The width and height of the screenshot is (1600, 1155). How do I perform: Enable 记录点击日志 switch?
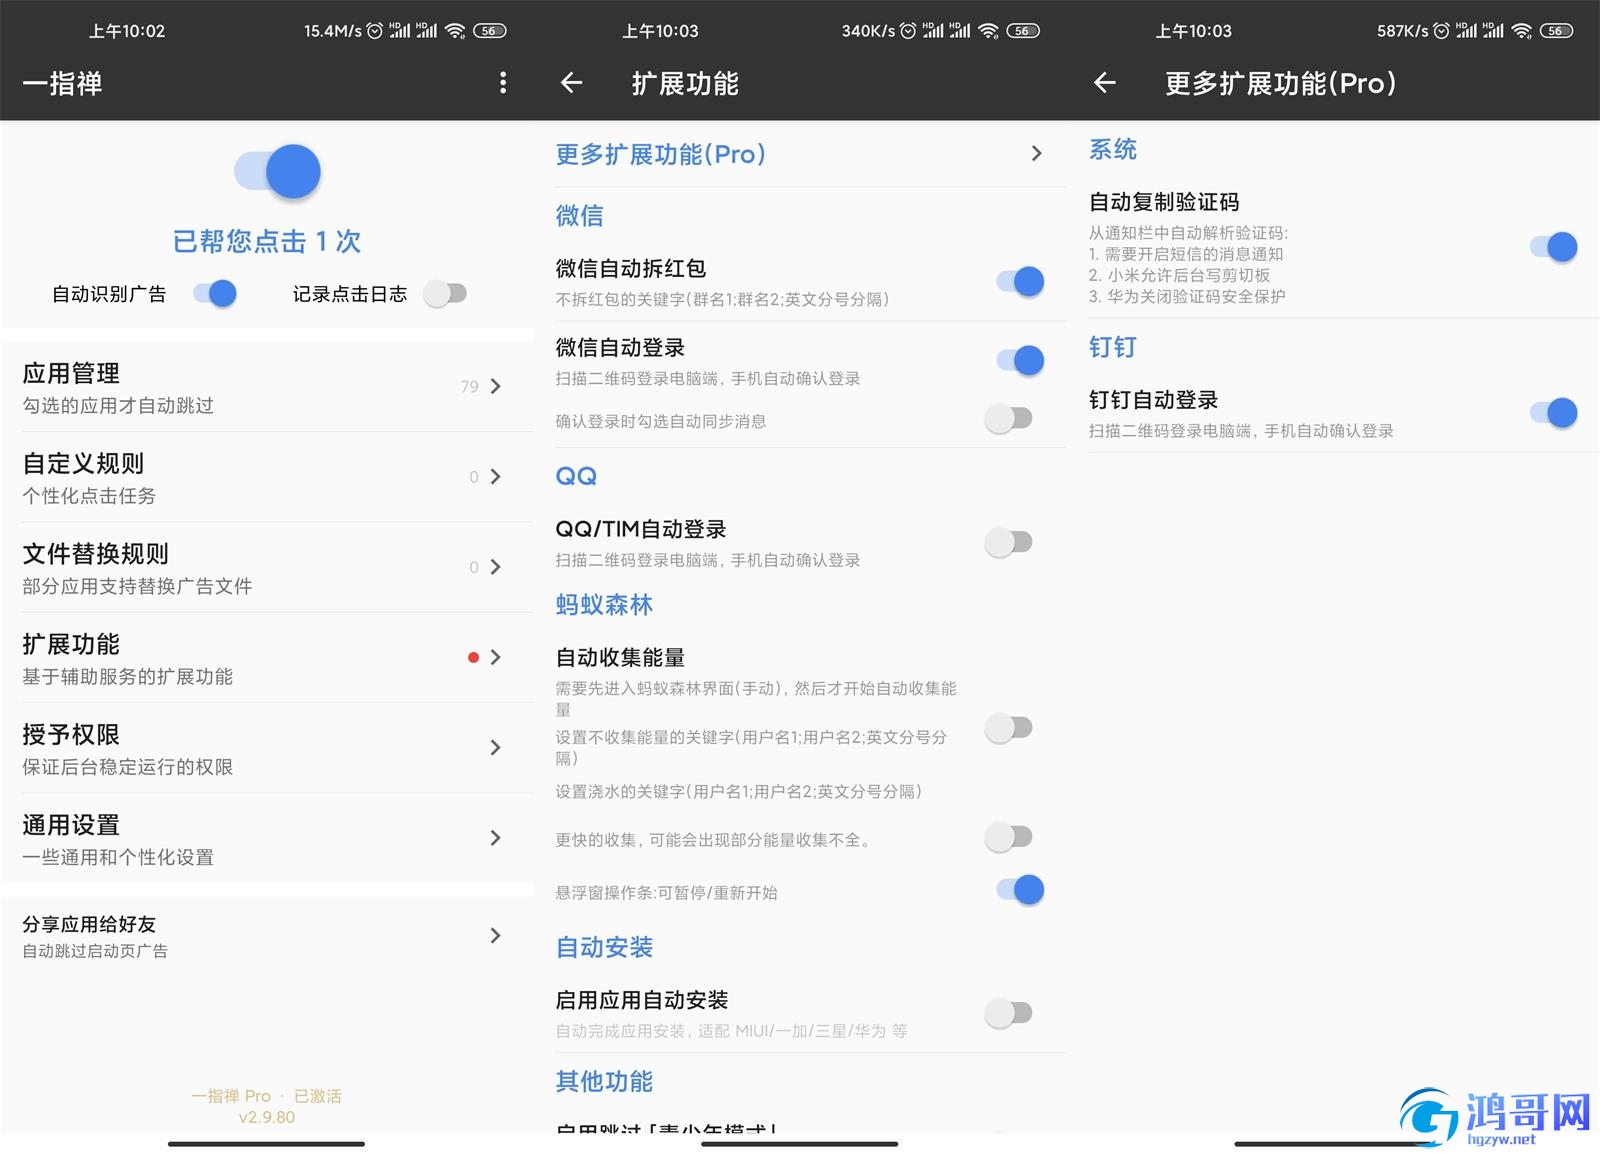tap(445, 293)
